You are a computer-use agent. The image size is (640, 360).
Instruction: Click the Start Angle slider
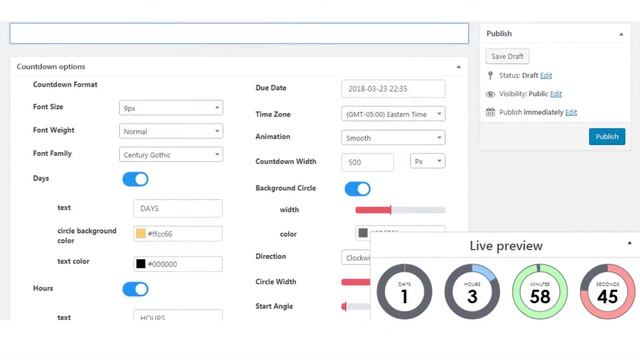pos(356,306)
